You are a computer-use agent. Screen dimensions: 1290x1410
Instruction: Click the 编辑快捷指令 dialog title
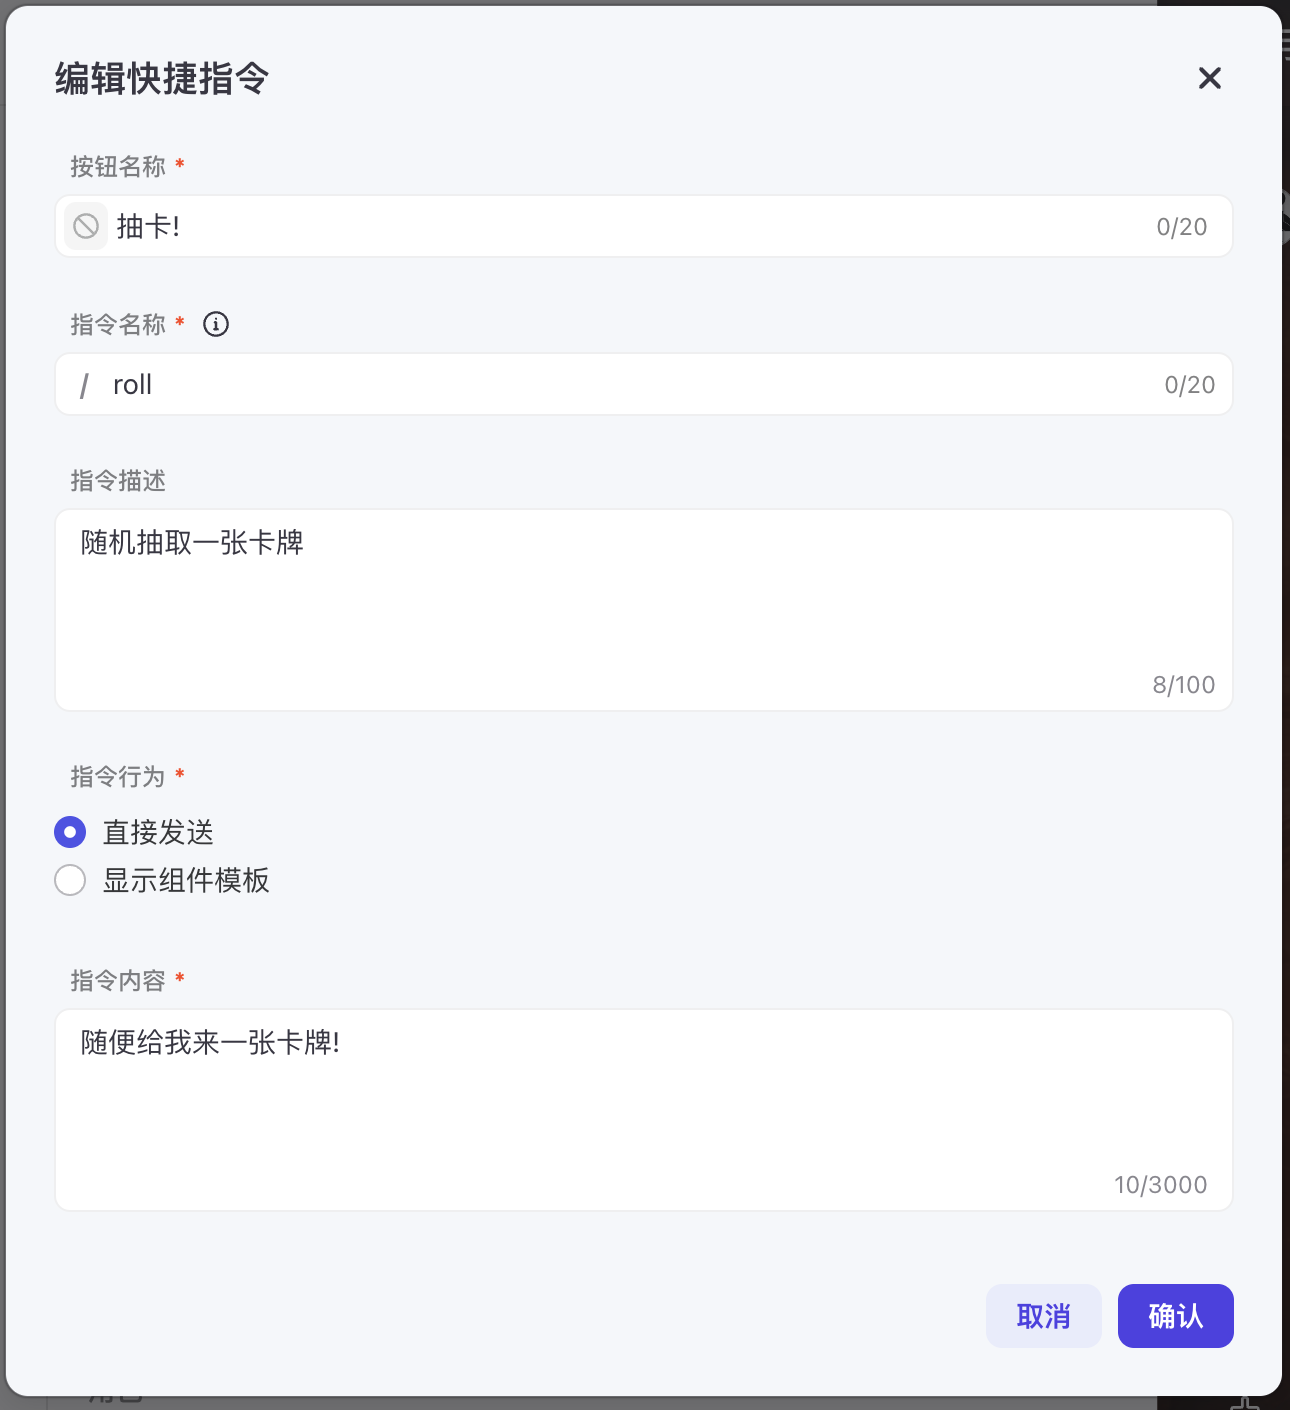coord(162,78)
